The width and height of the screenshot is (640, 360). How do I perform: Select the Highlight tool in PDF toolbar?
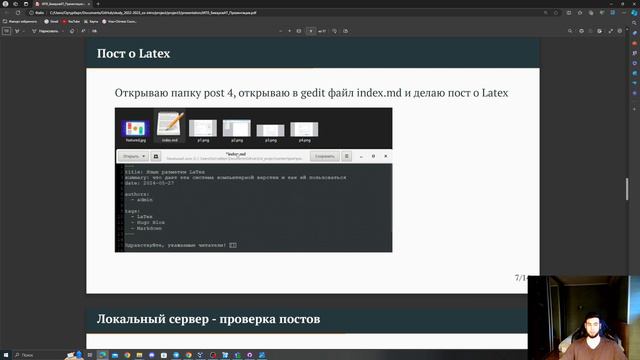coord(17,31)
